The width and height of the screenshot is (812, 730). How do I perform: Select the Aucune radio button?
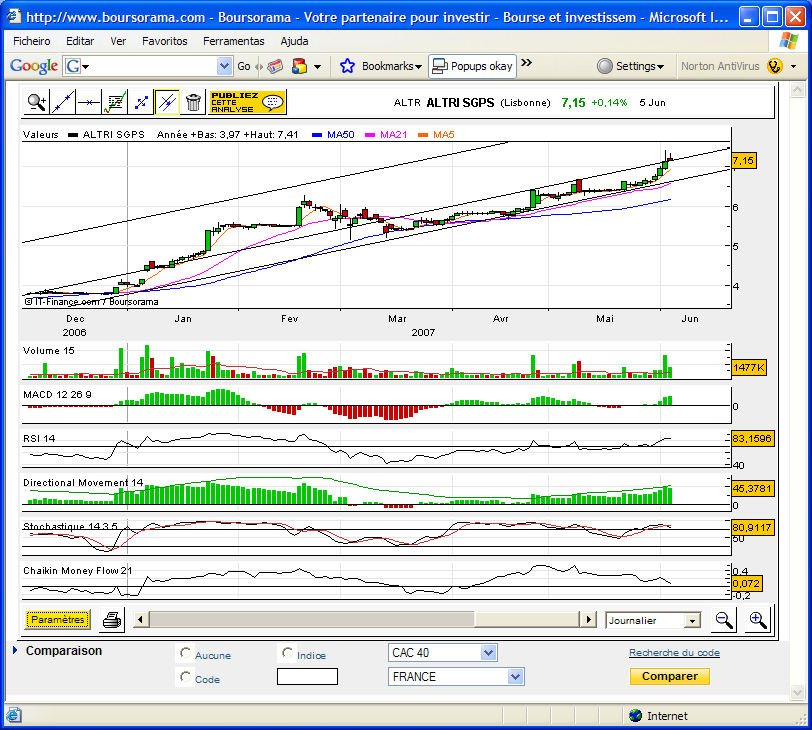pyautogui.click(x=185, y=653)
